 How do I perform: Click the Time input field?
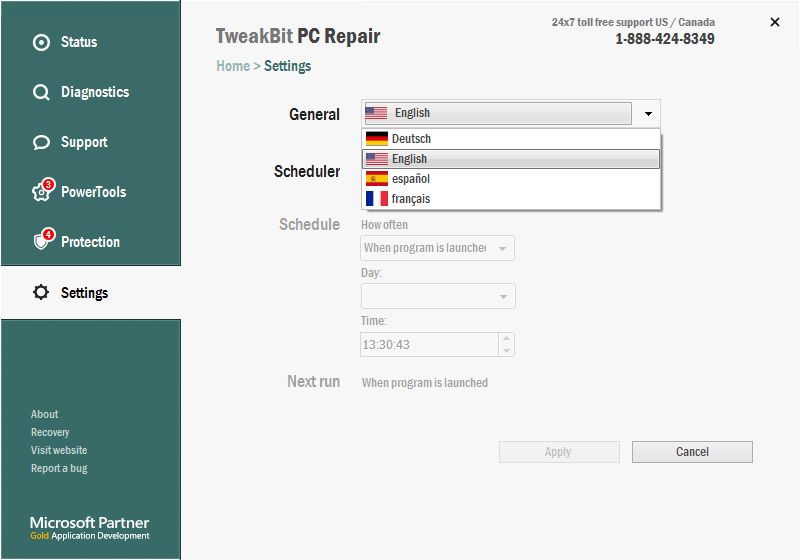pyautogui.click(x=429, y=344)
